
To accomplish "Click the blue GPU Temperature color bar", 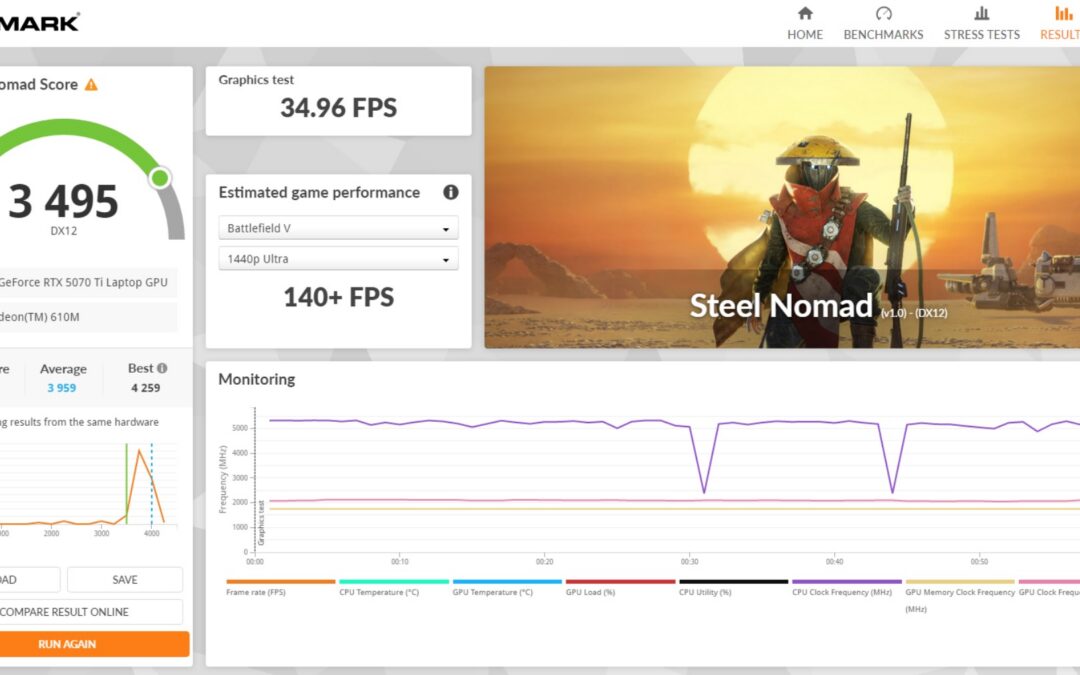I will tap(506, 581).
